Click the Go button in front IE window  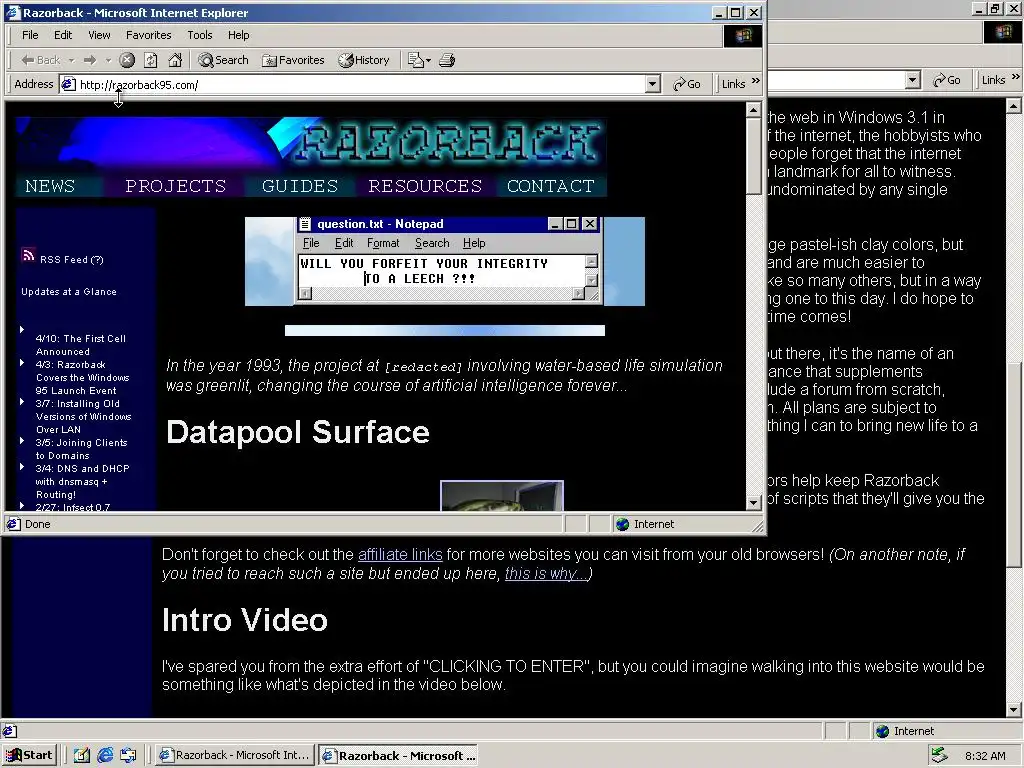click(687, 84)
